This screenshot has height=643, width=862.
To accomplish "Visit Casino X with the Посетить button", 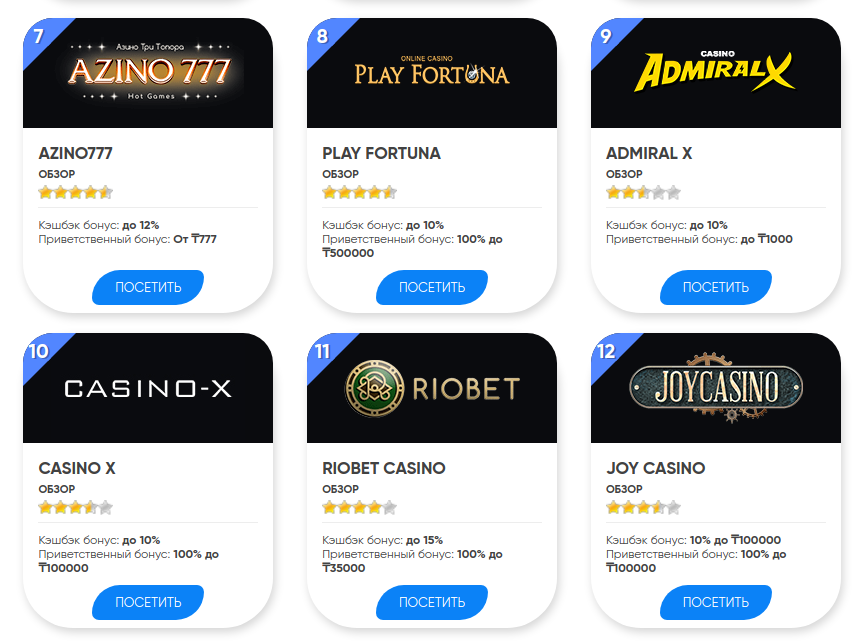I will (148, 602).
